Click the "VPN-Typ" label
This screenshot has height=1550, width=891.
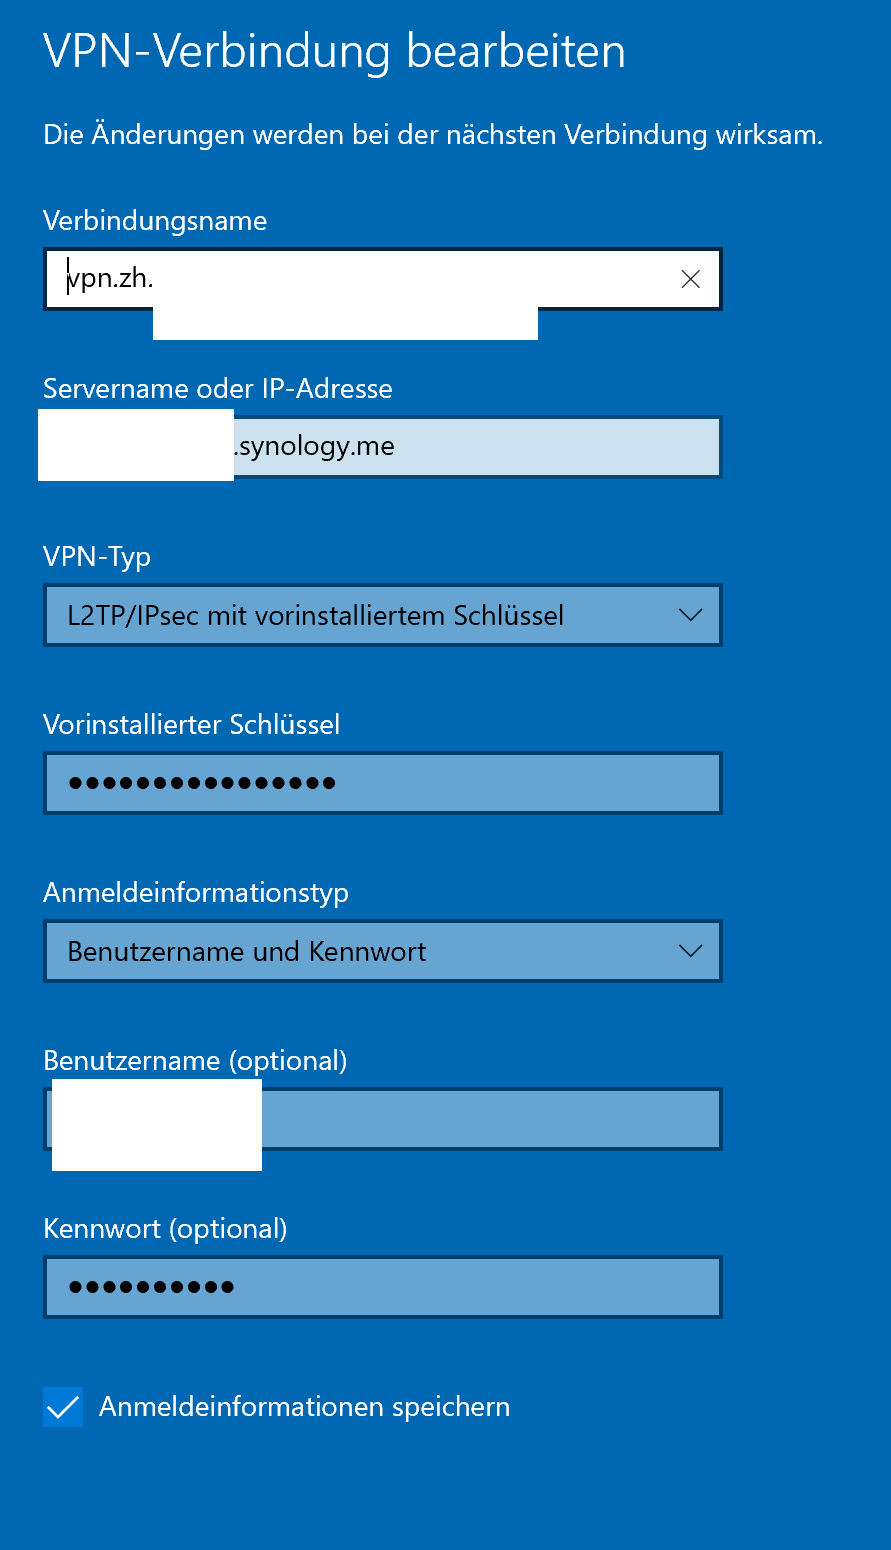click(97, 556)
